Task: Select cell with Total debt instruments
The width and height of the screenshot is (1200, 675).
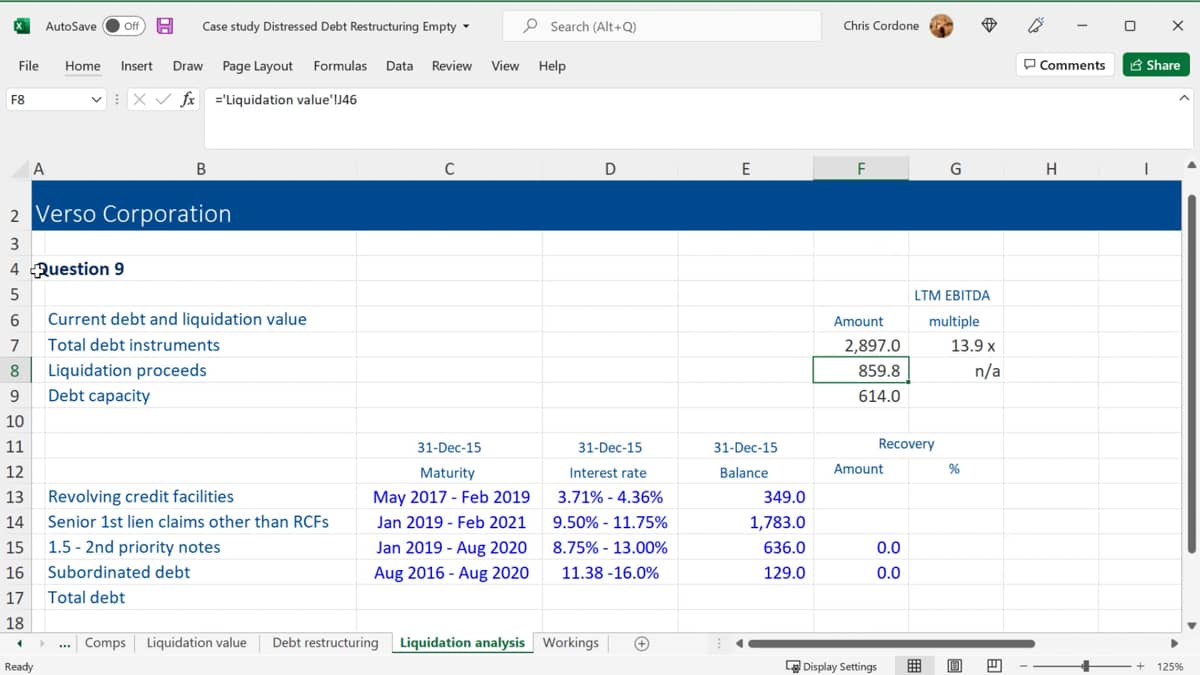Action: click(201, 345)
